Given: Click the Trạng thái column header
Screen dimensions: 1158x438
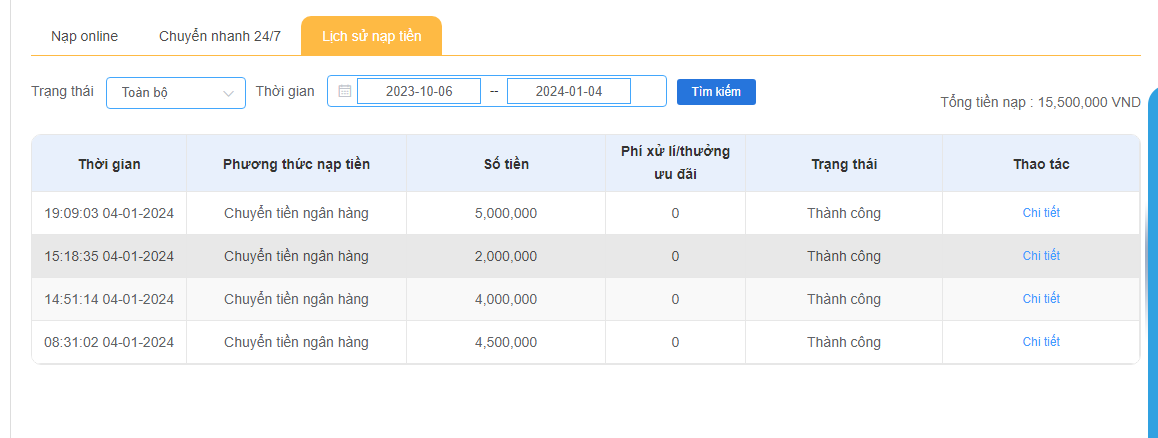Looking at the screenshot, I should [843, 164].
